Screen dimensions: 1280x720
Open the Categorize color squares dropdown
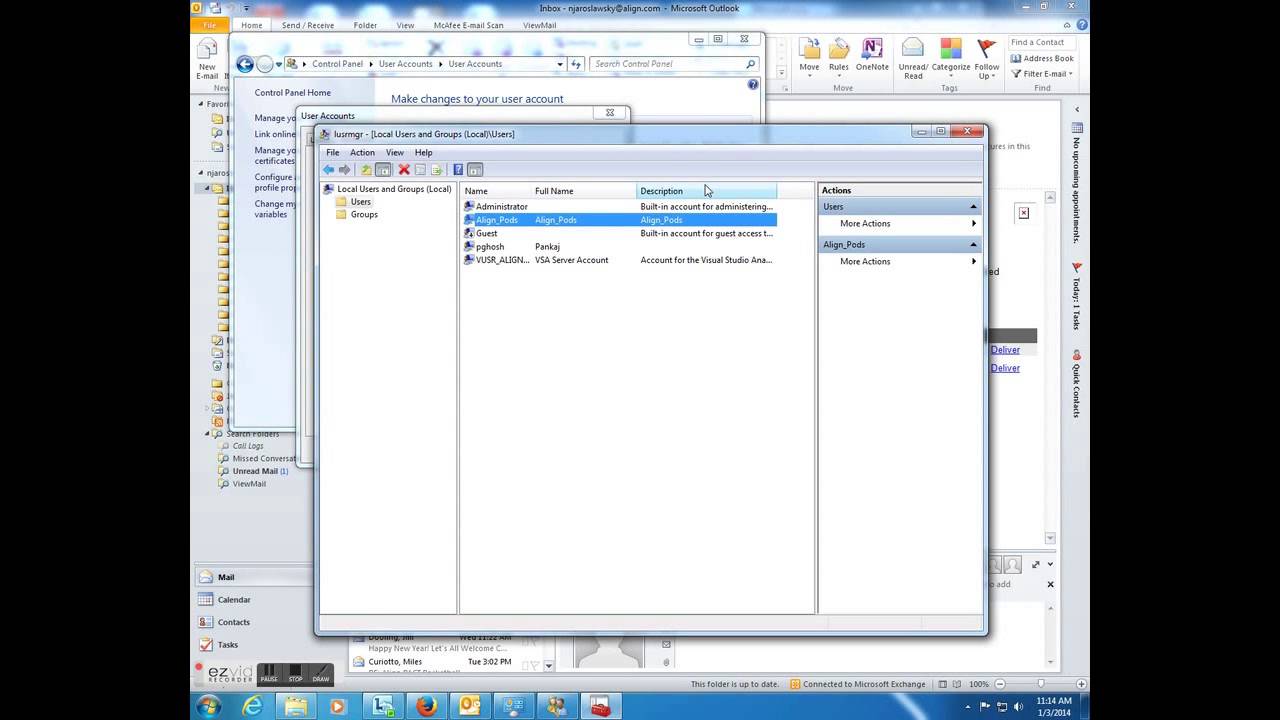click(x=951, y=60)
